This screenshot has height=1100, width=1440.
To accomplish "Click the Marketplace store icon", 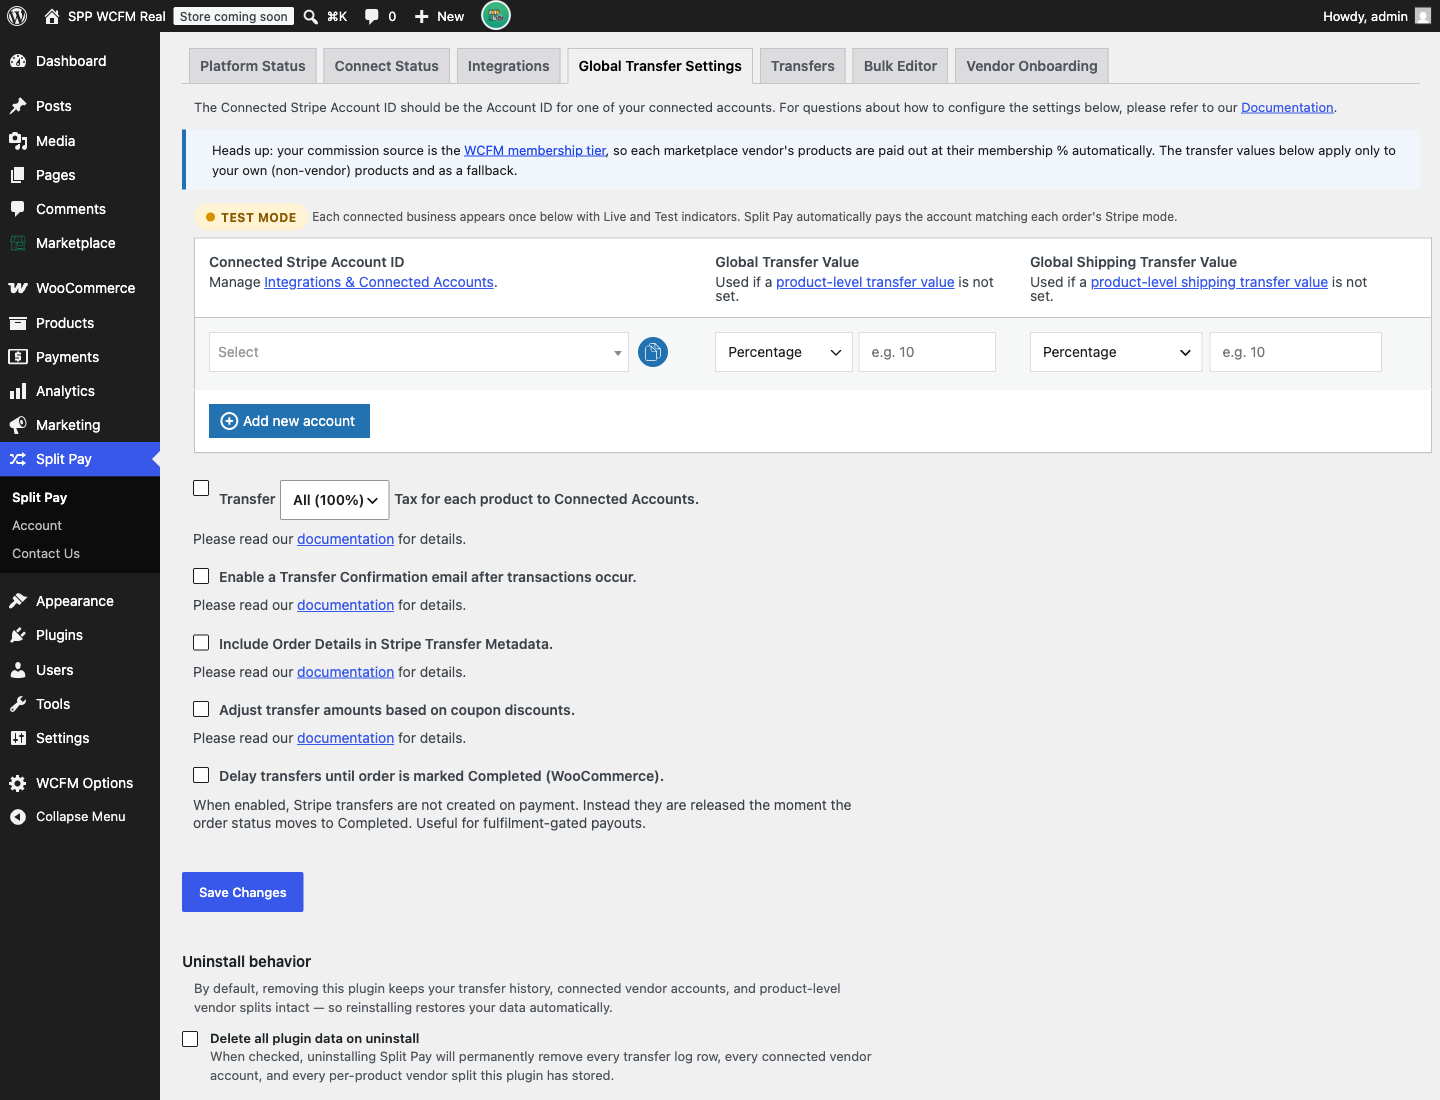I will click(x=18, y=243).
